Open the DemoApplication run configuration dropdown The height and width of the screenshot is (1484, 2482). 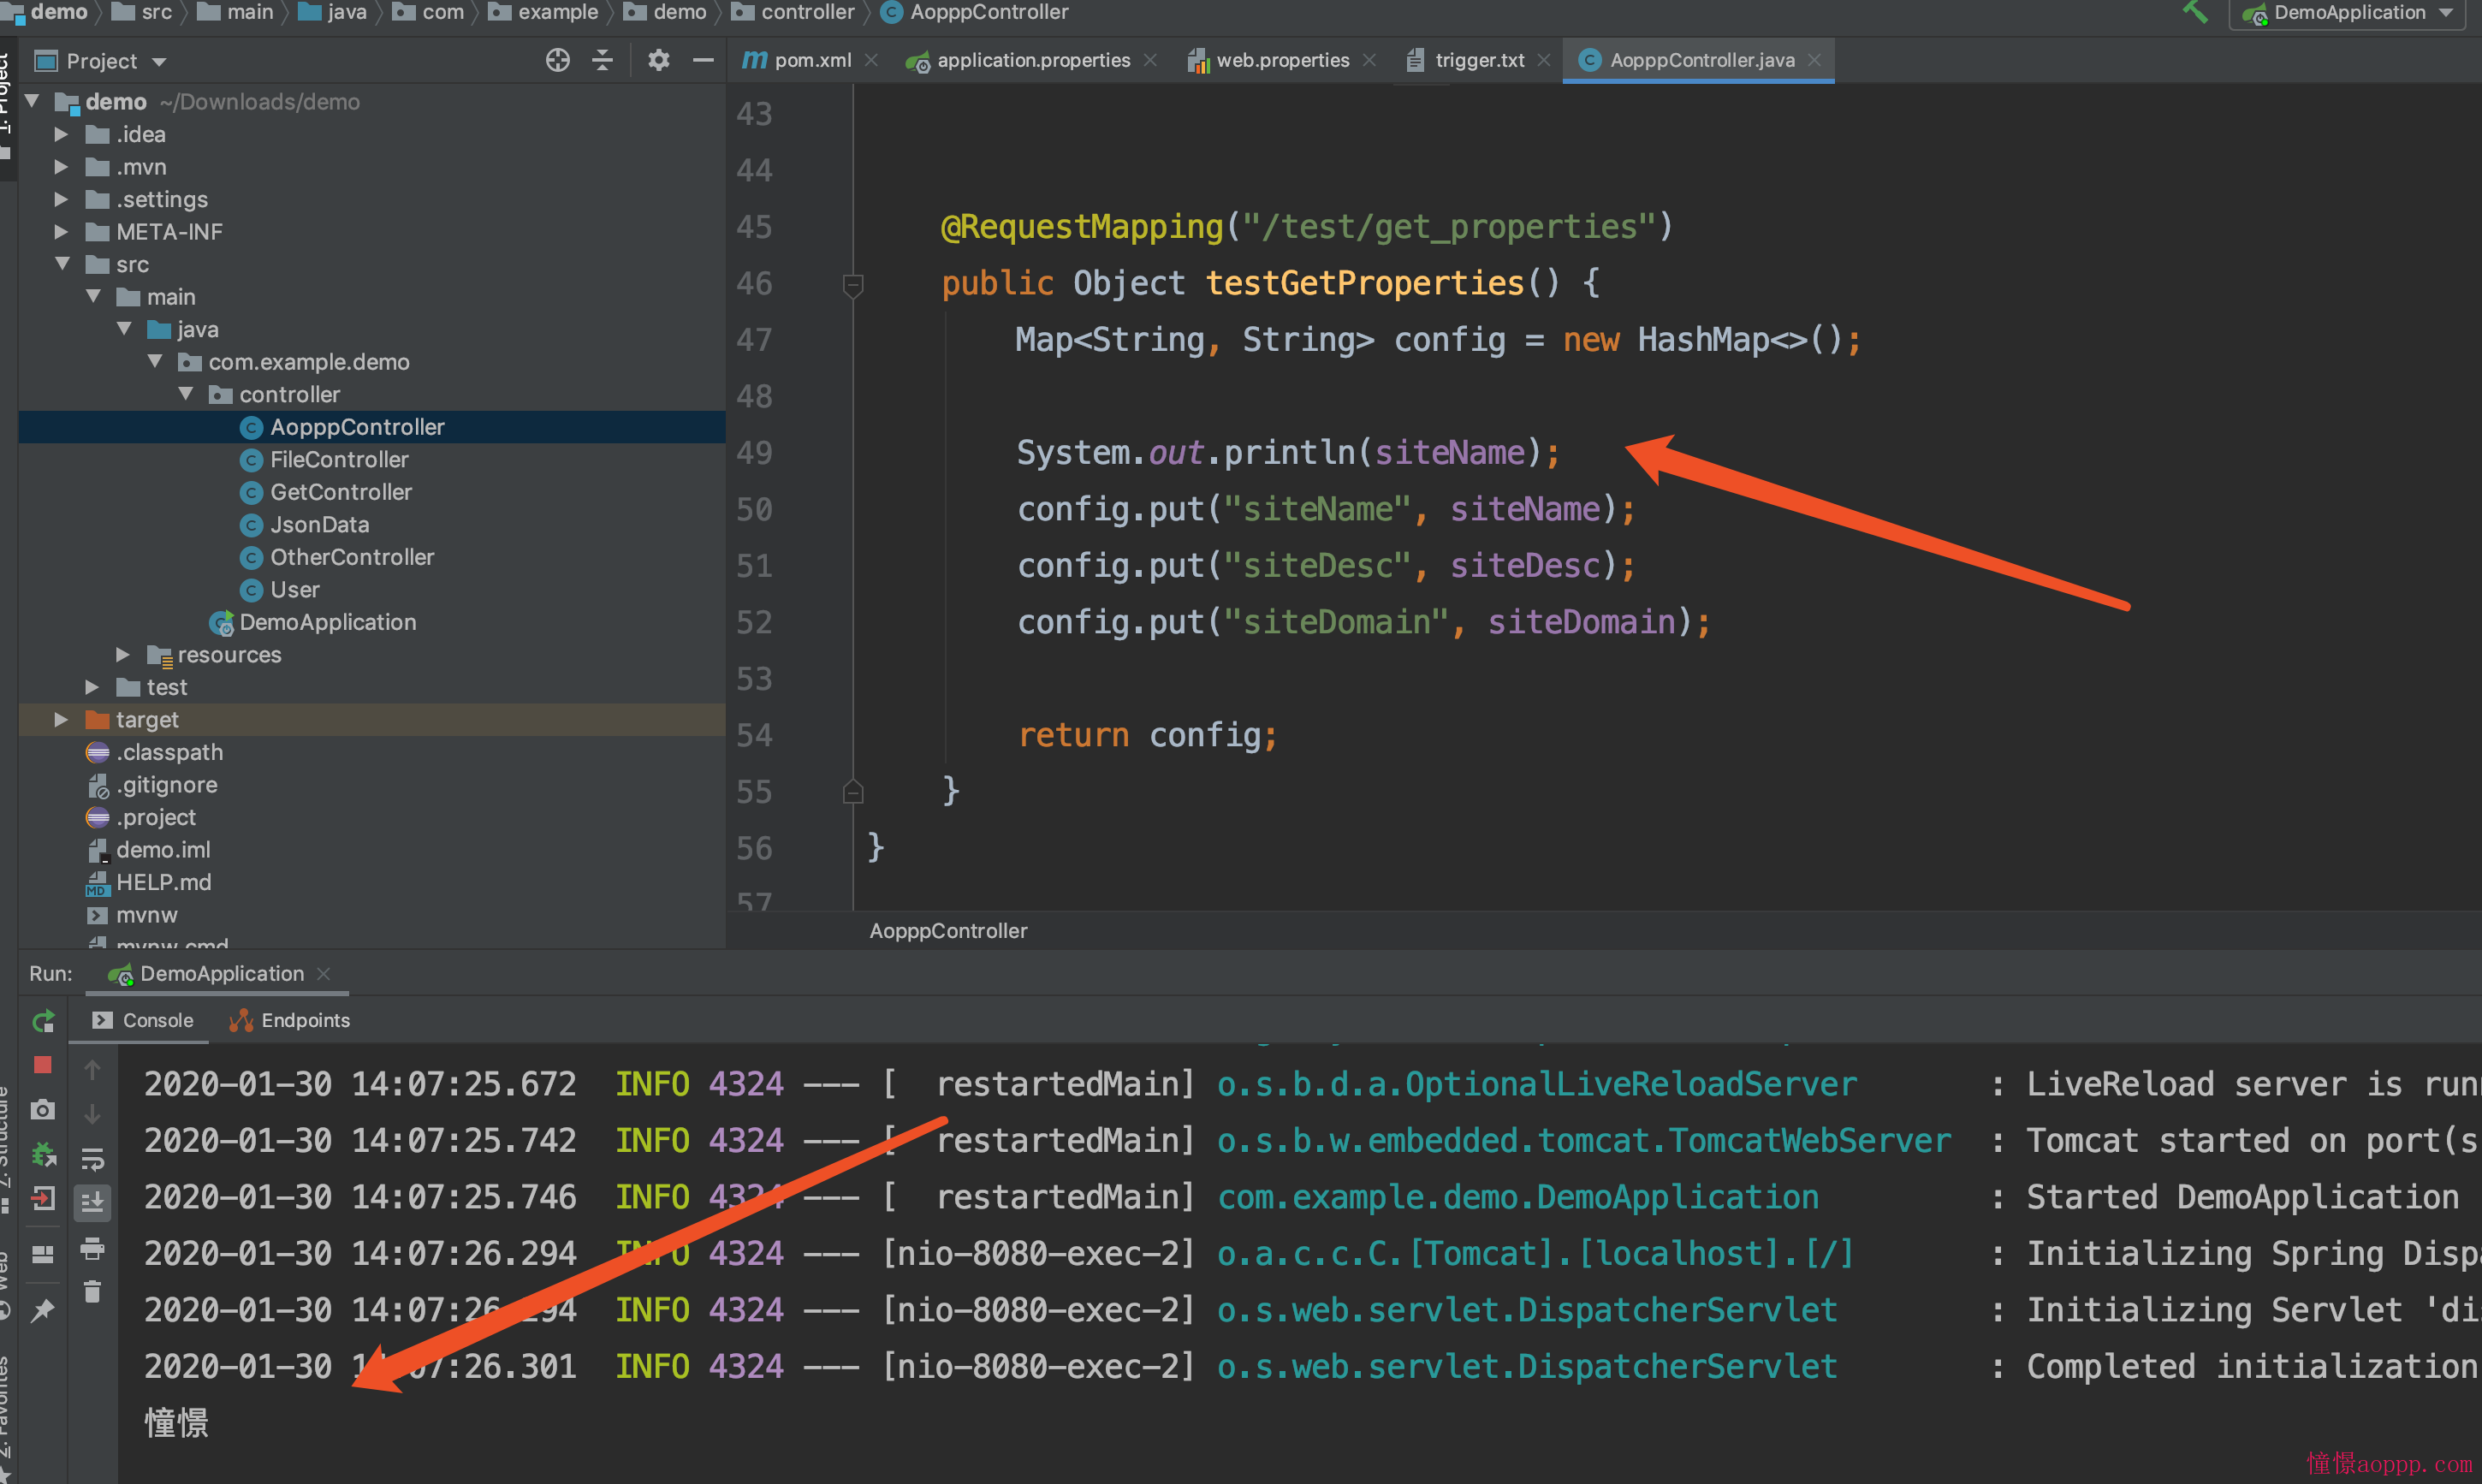click(2346, 13)
